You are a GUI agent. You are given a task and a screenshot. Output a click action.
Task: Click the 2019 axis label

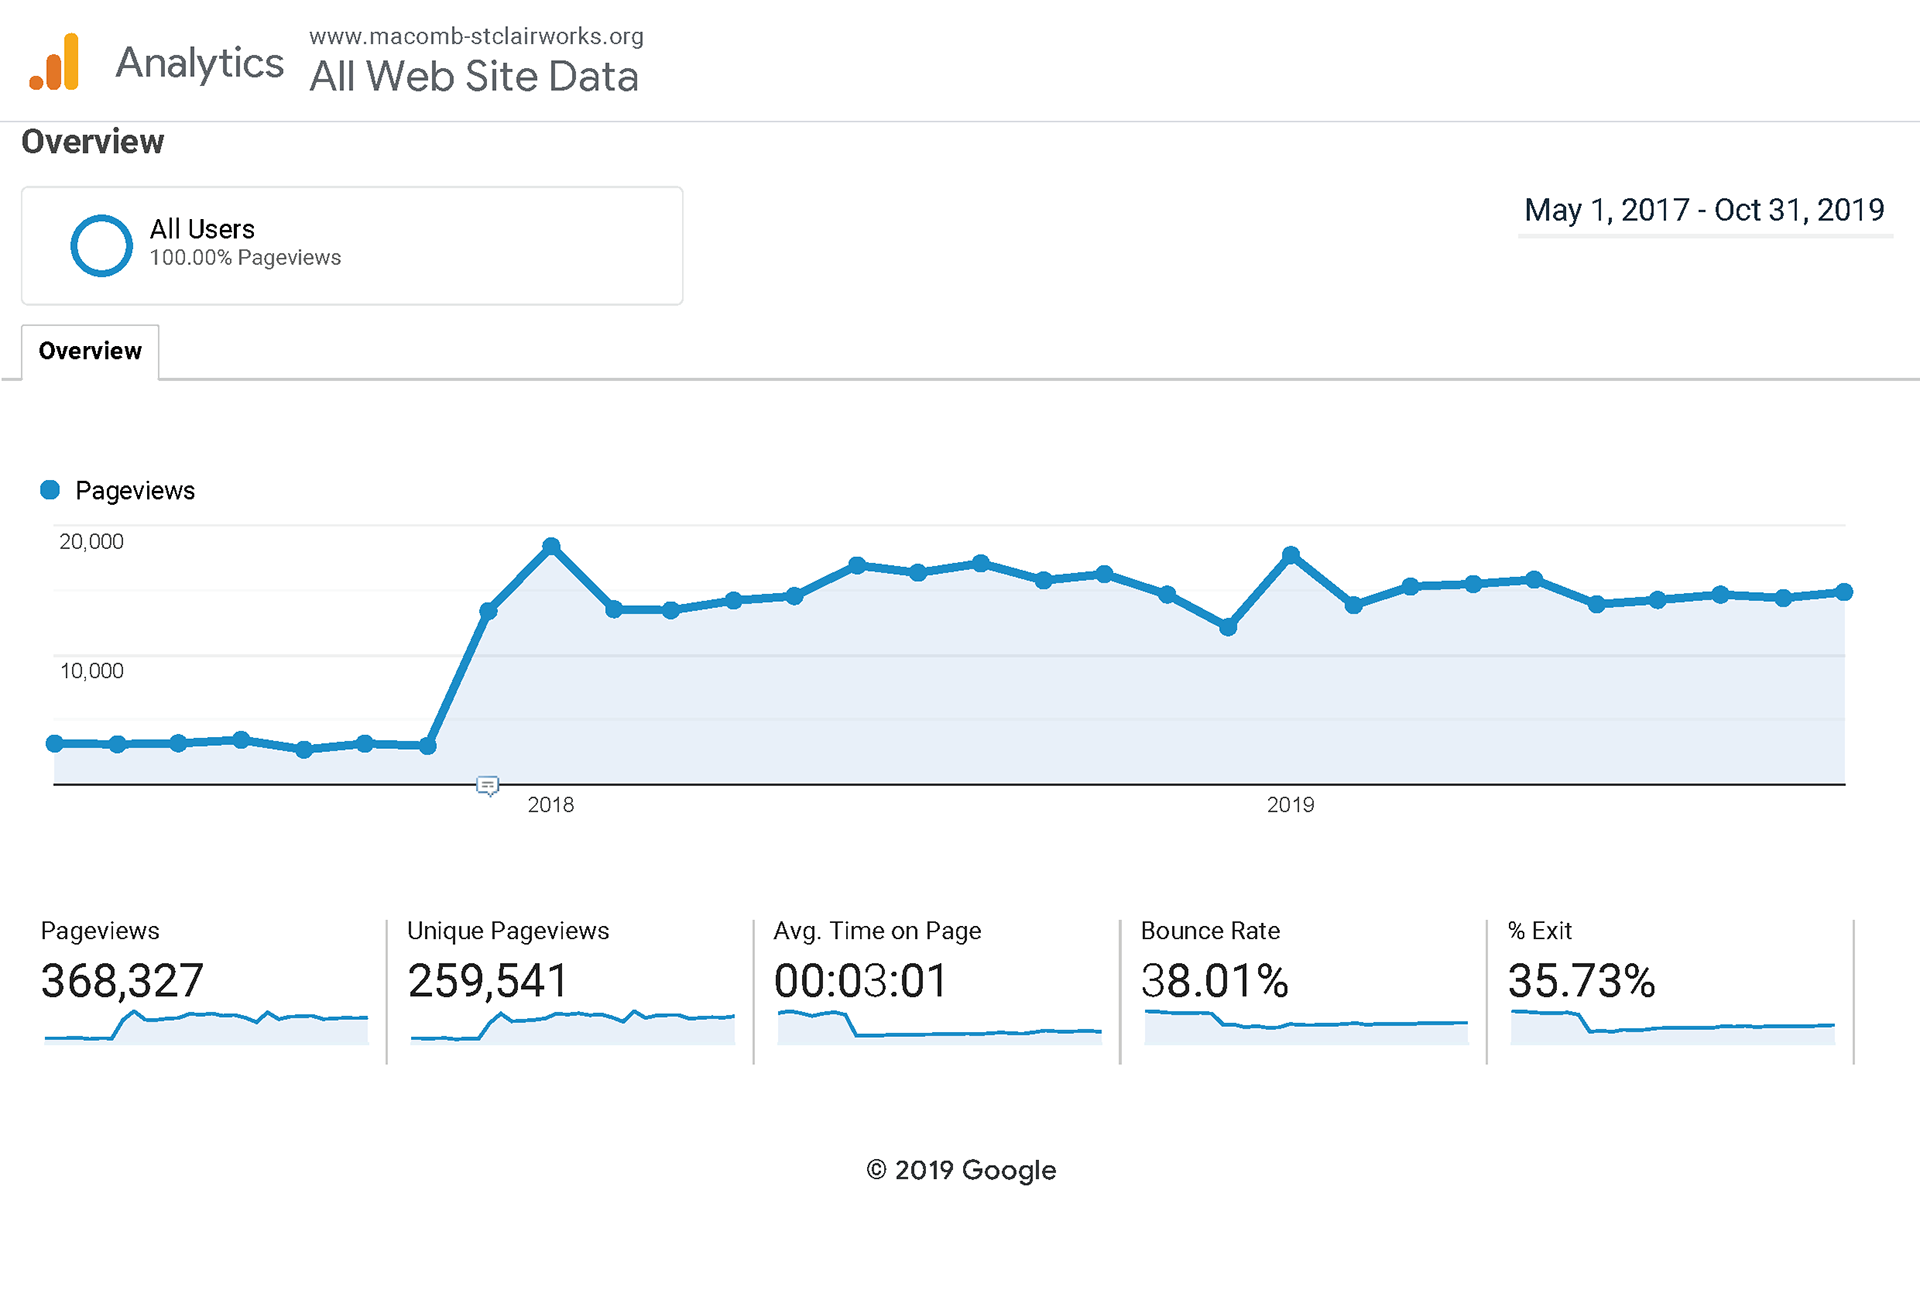1290,805
